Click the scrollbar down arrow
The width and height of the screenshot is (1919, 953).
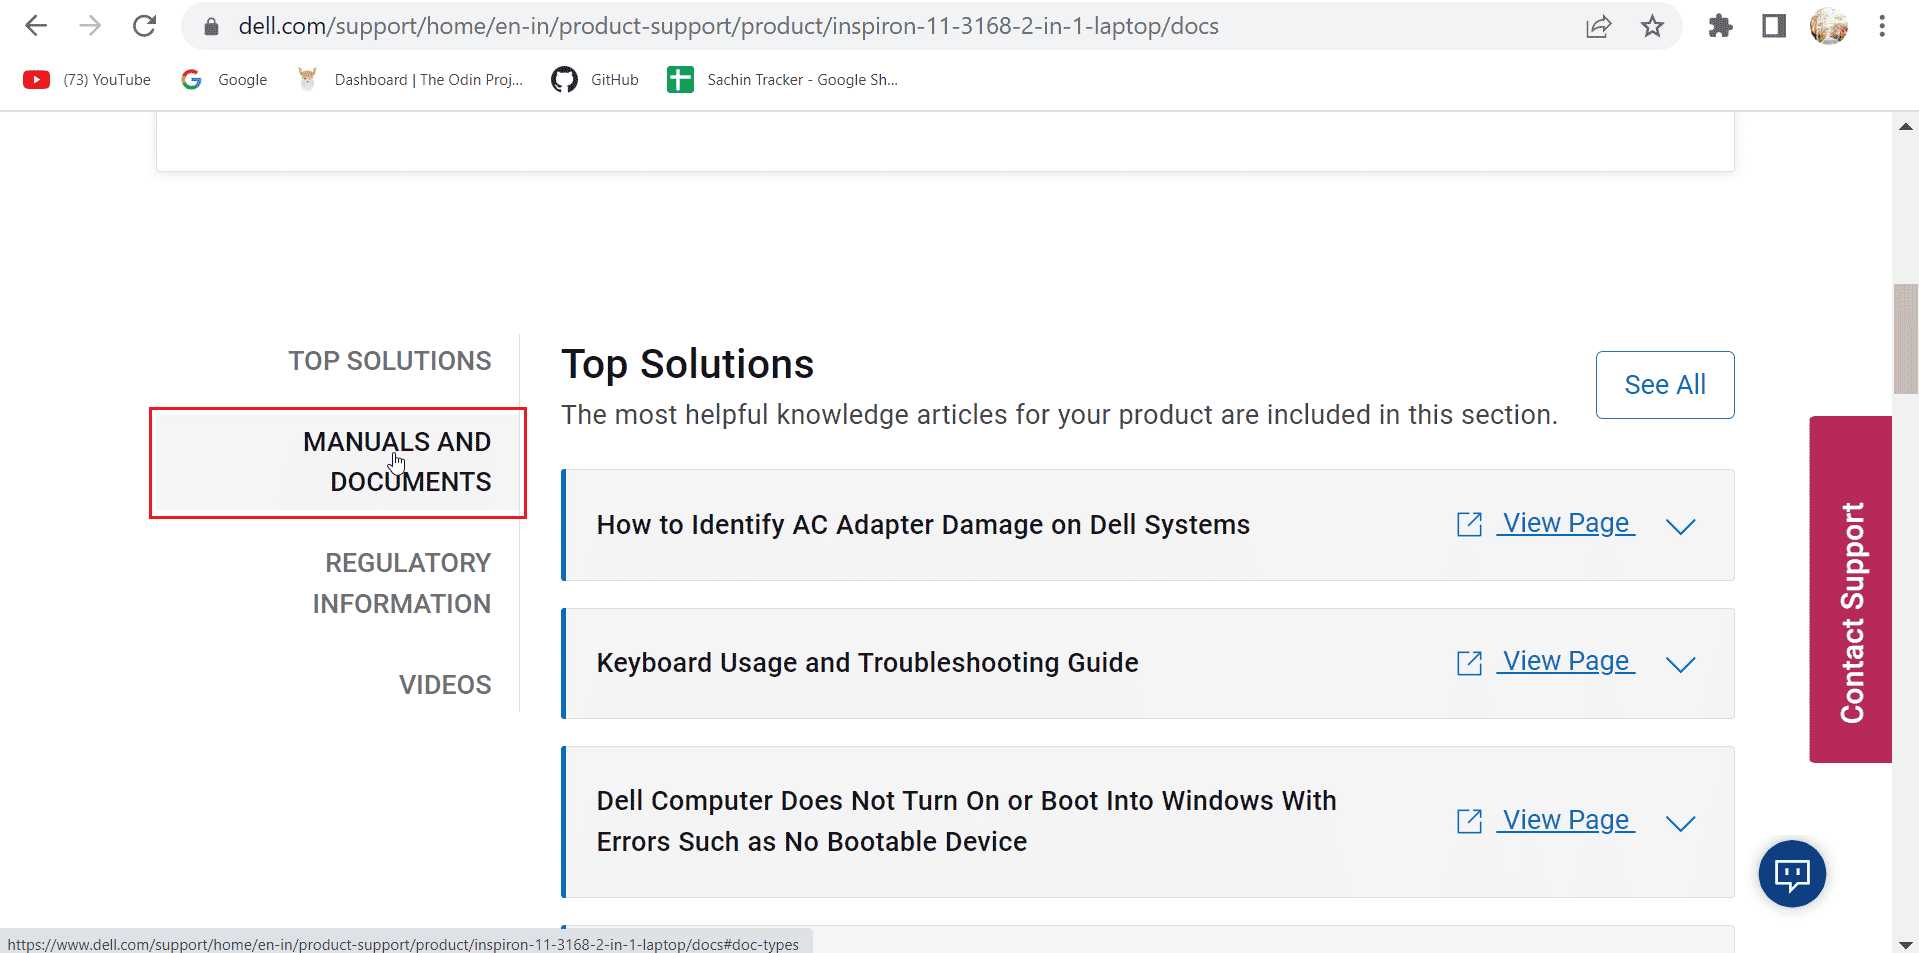[1905, 943]
